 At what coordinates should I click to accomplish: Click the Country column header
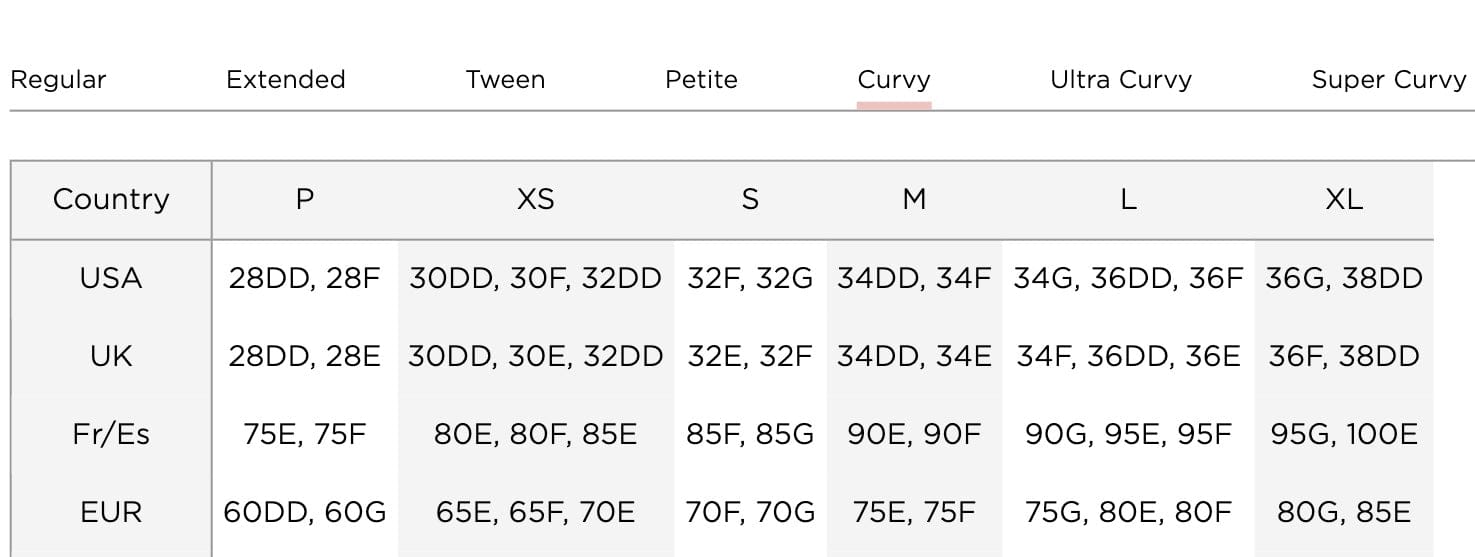coord(111,199)
